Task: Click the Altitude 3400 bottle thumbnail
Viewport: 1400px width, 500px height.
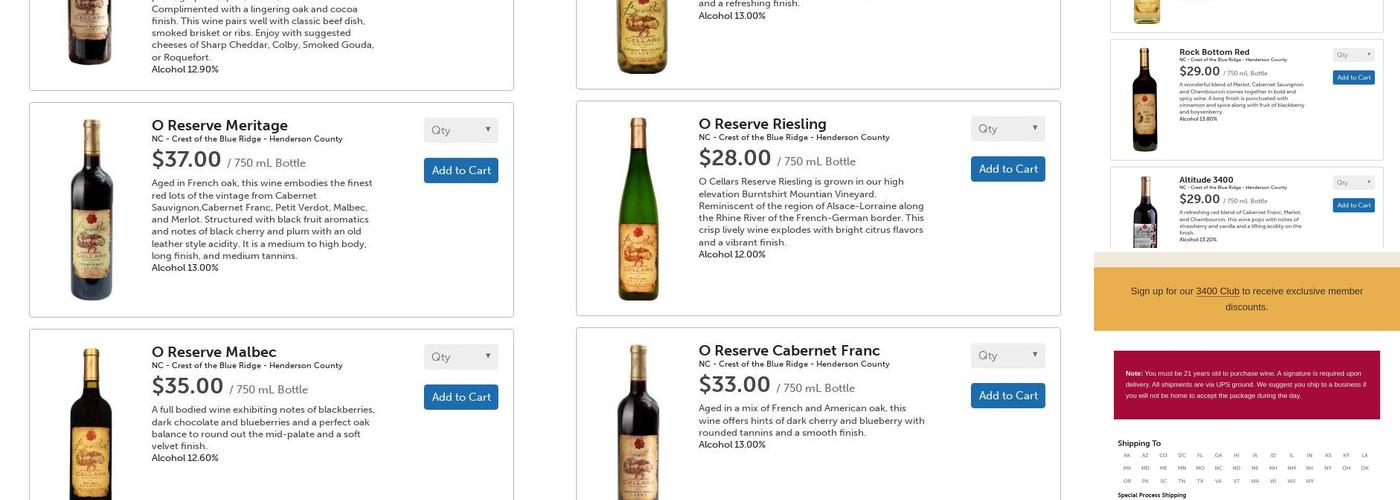Action: (x=1145, y=211)
